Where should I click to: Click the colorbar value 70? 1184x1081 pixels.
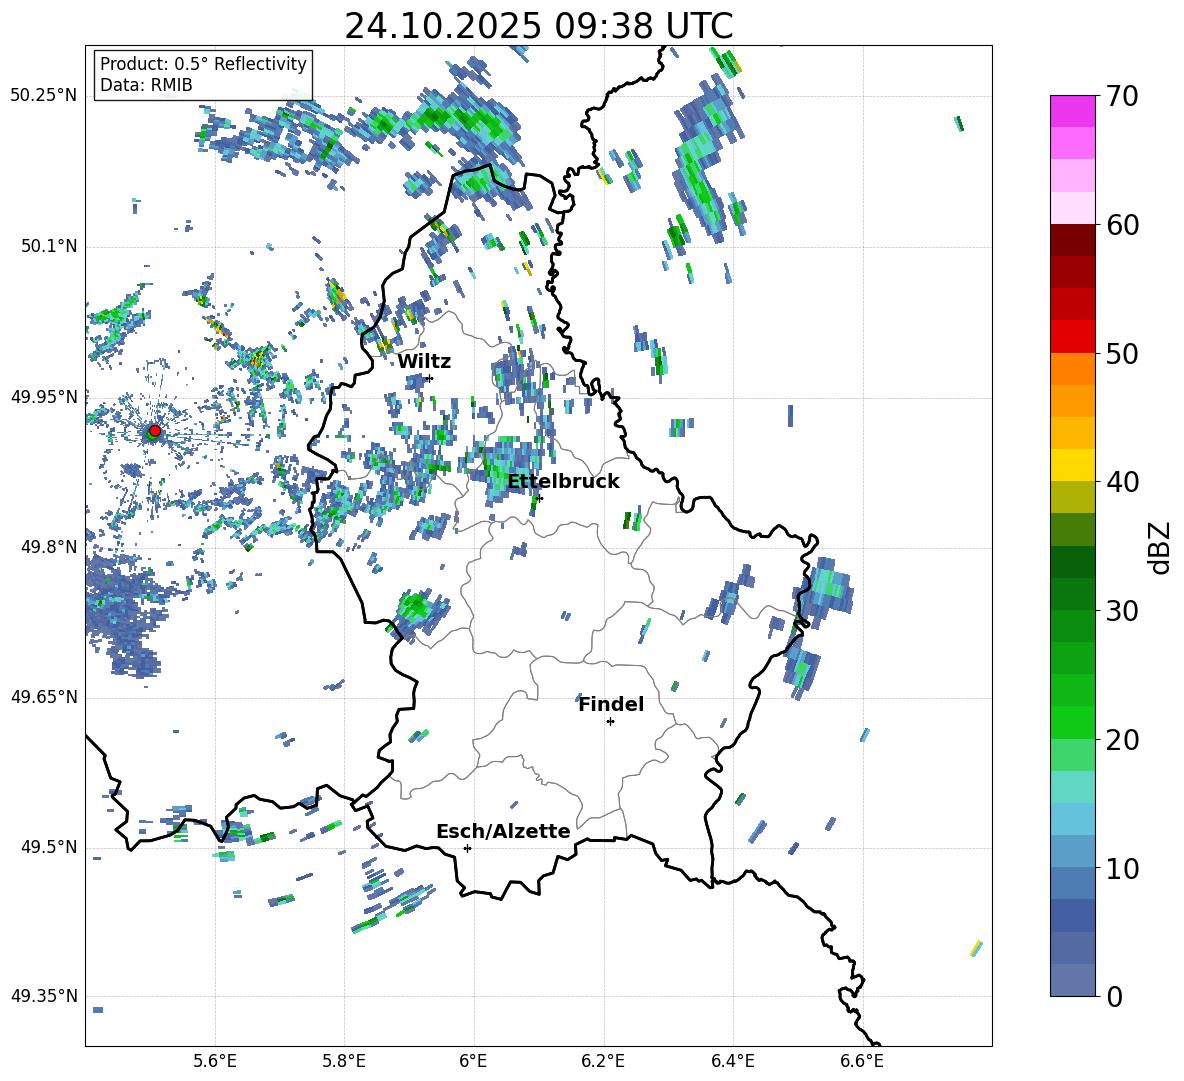coord(1122,97)
